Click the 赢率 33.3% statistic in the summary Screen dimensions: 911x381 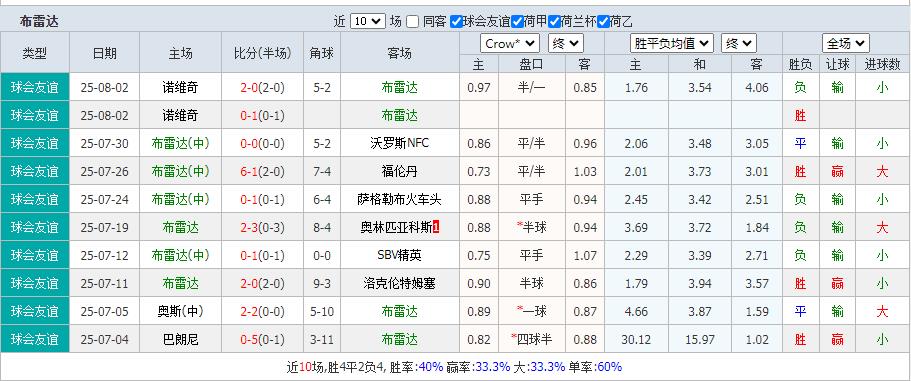pos(478,367)
